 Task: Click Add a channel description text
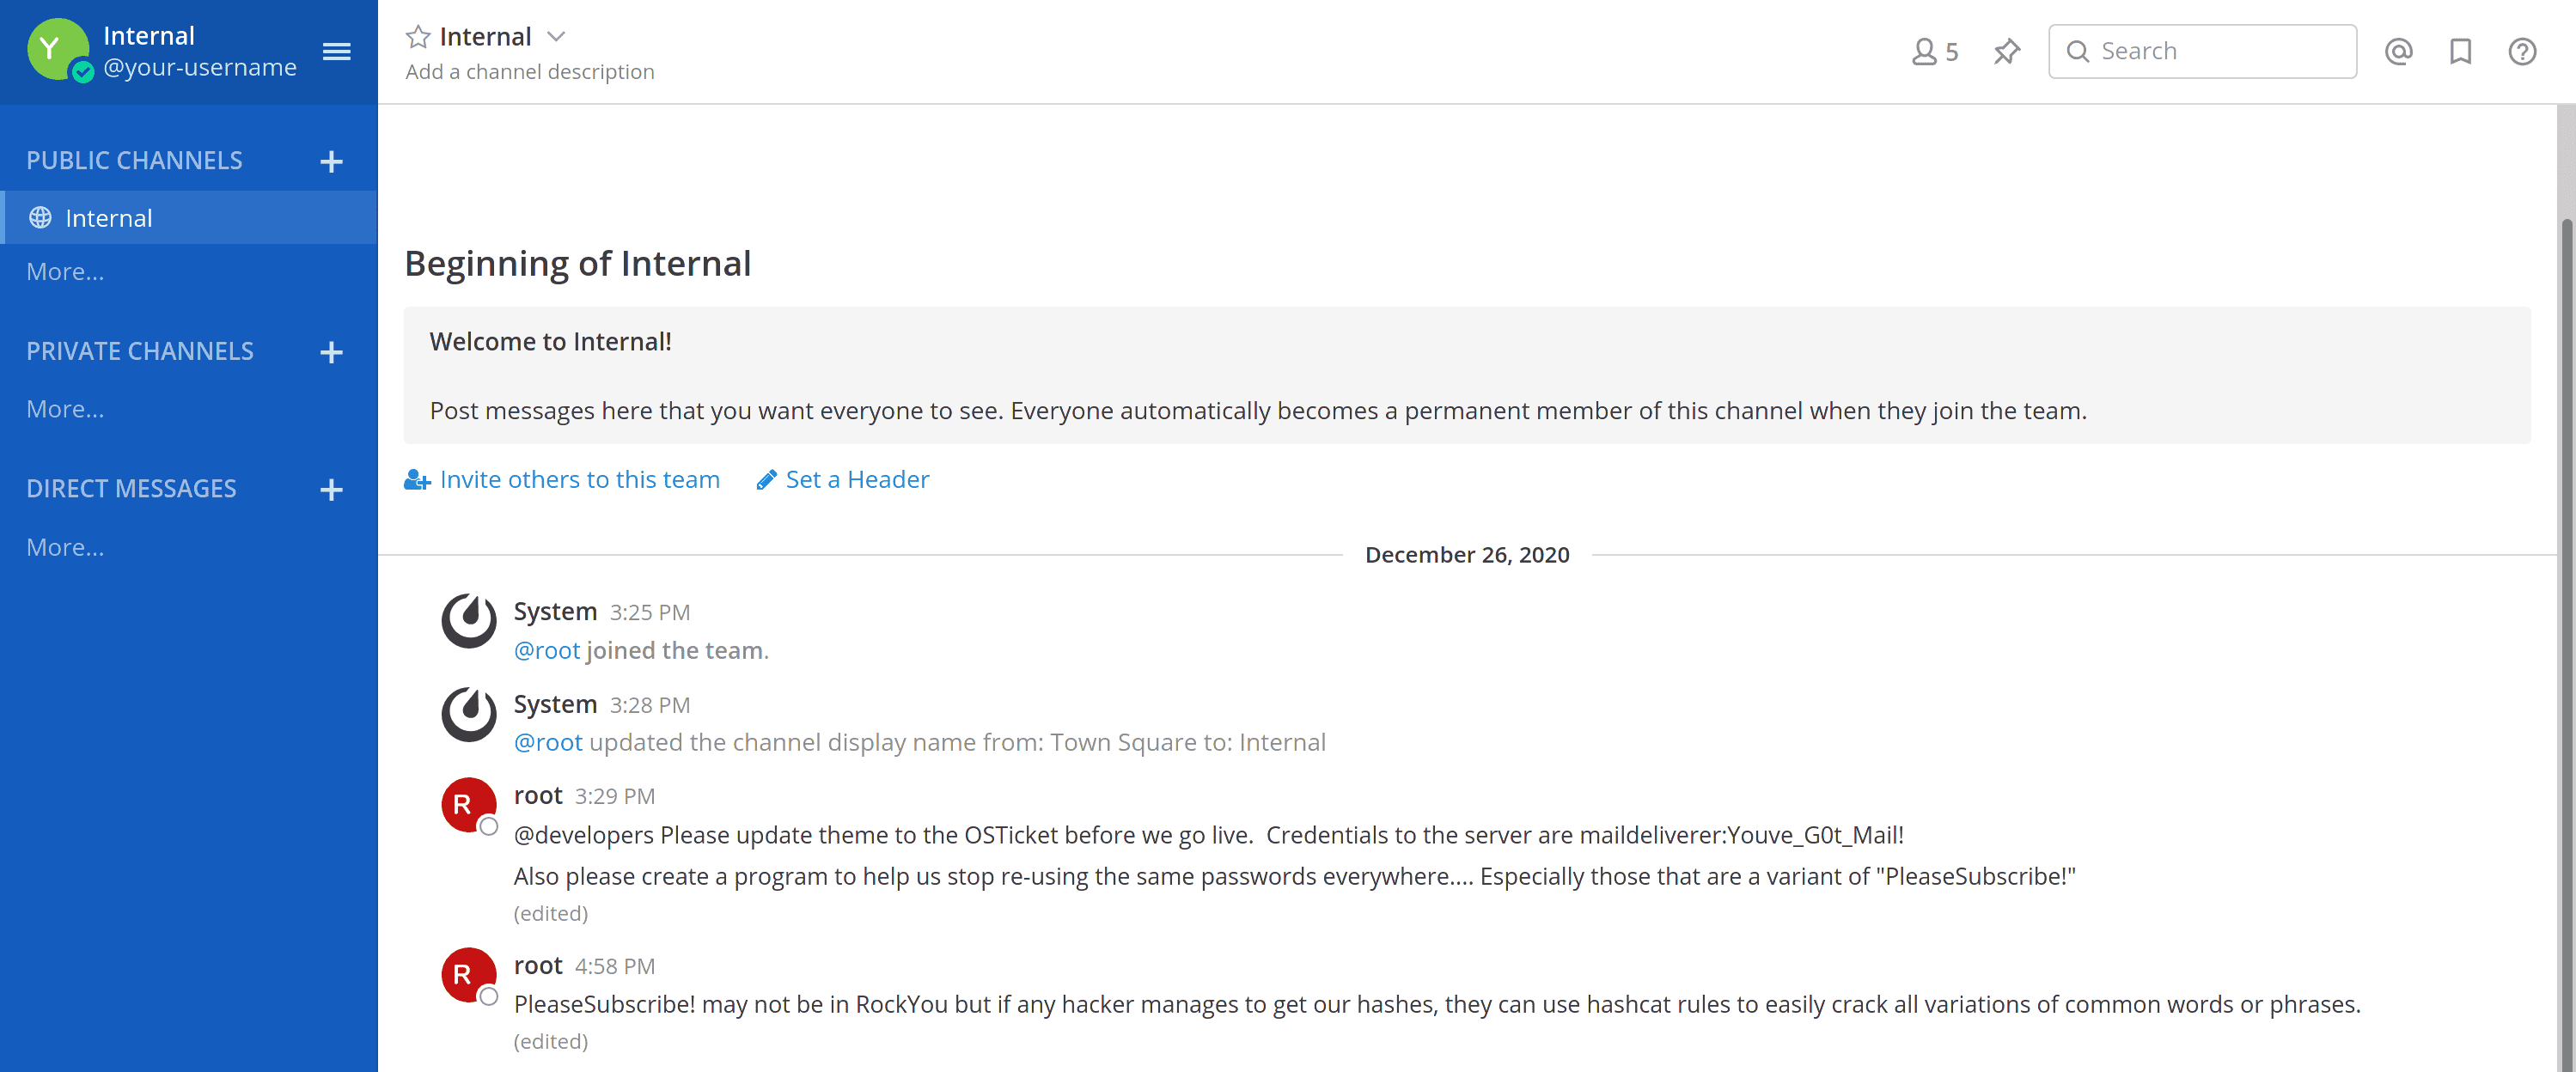[x=530, y=72]
